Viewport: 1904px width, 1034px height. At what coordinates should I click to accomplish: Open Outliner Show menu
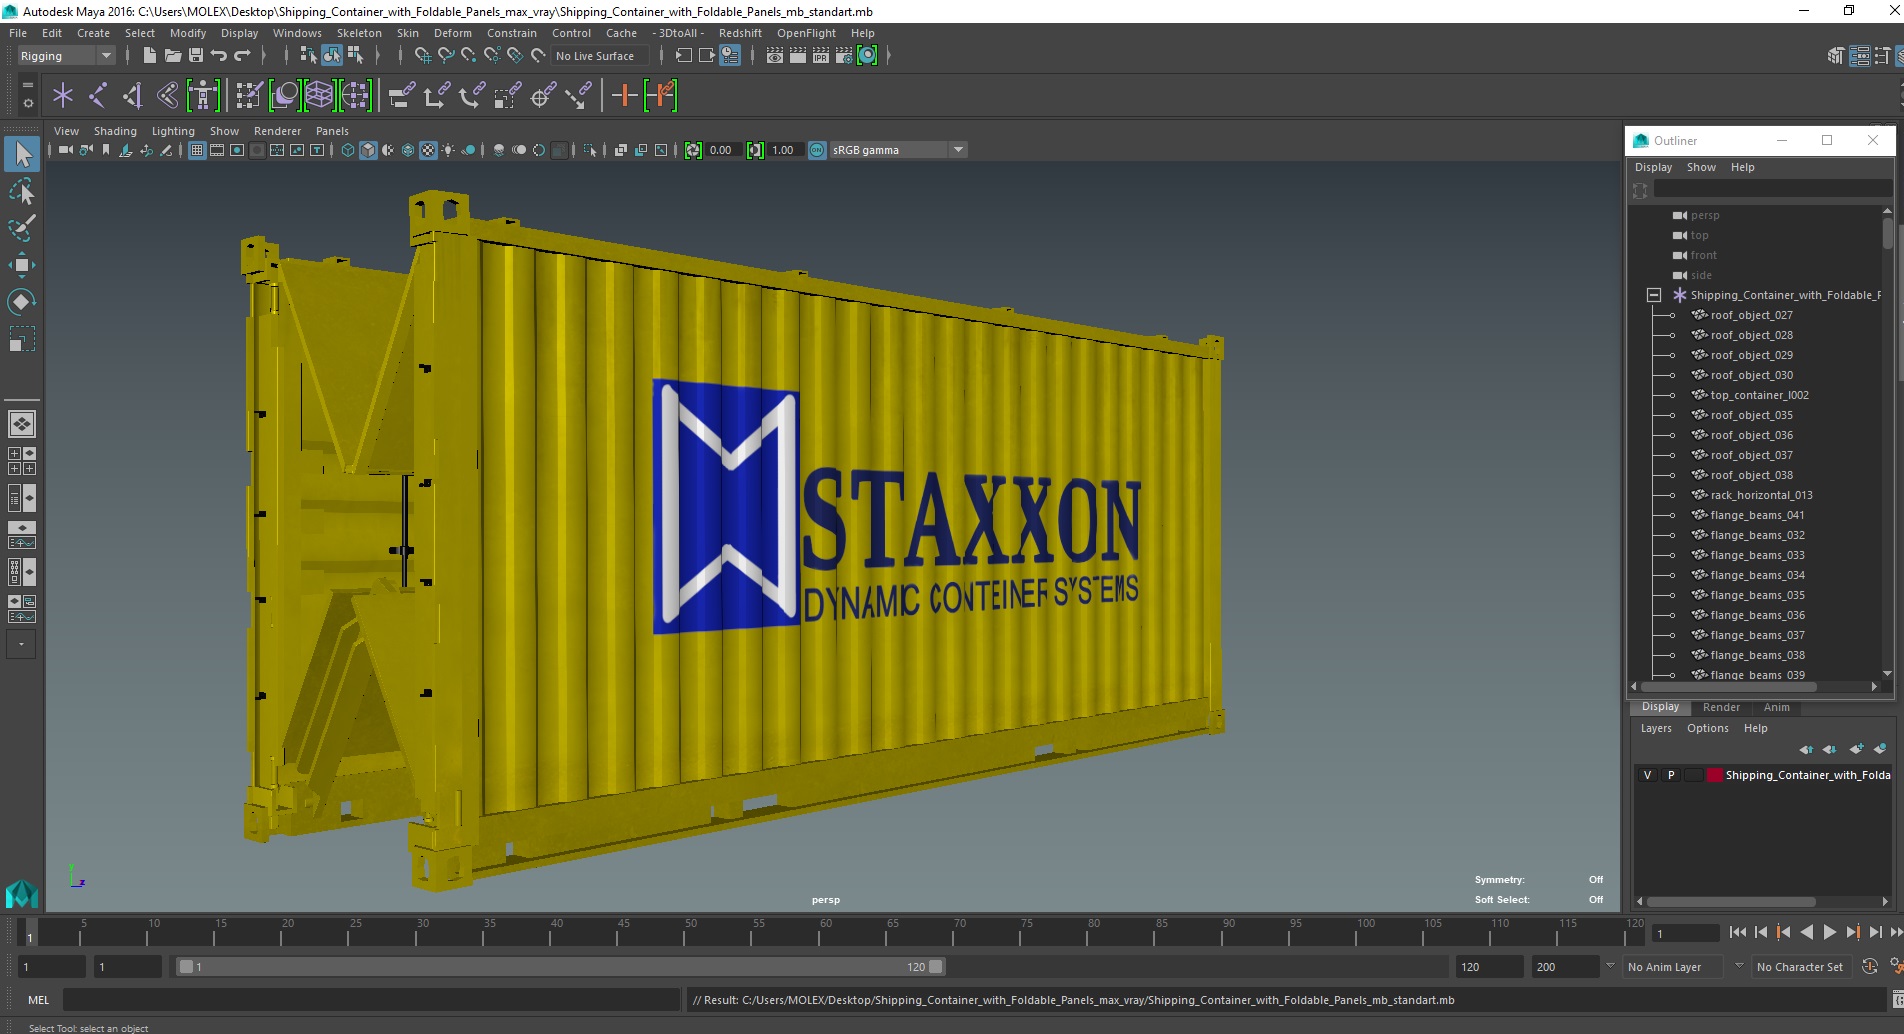pyautogui.click(x=1701, y=167)
